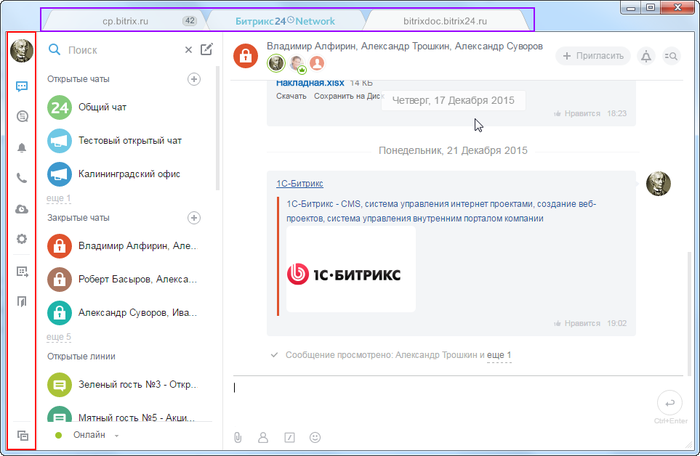Image resolution: width=700 pixels, height=456 pixels.
Task: Open the Общий чат conversation
Action: [x=124, y=108]
